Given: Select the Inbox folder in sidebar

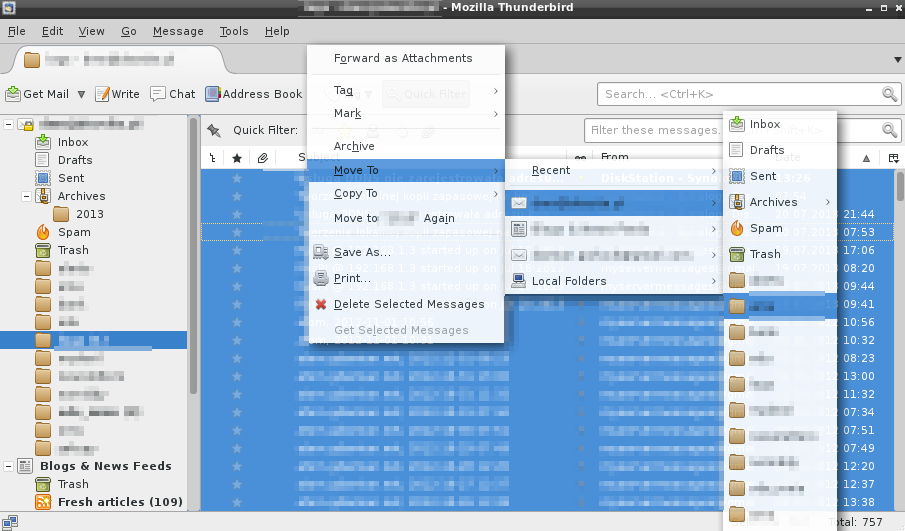Looking at the screenshot, I should pyautogui.click(x=72, y=142).
